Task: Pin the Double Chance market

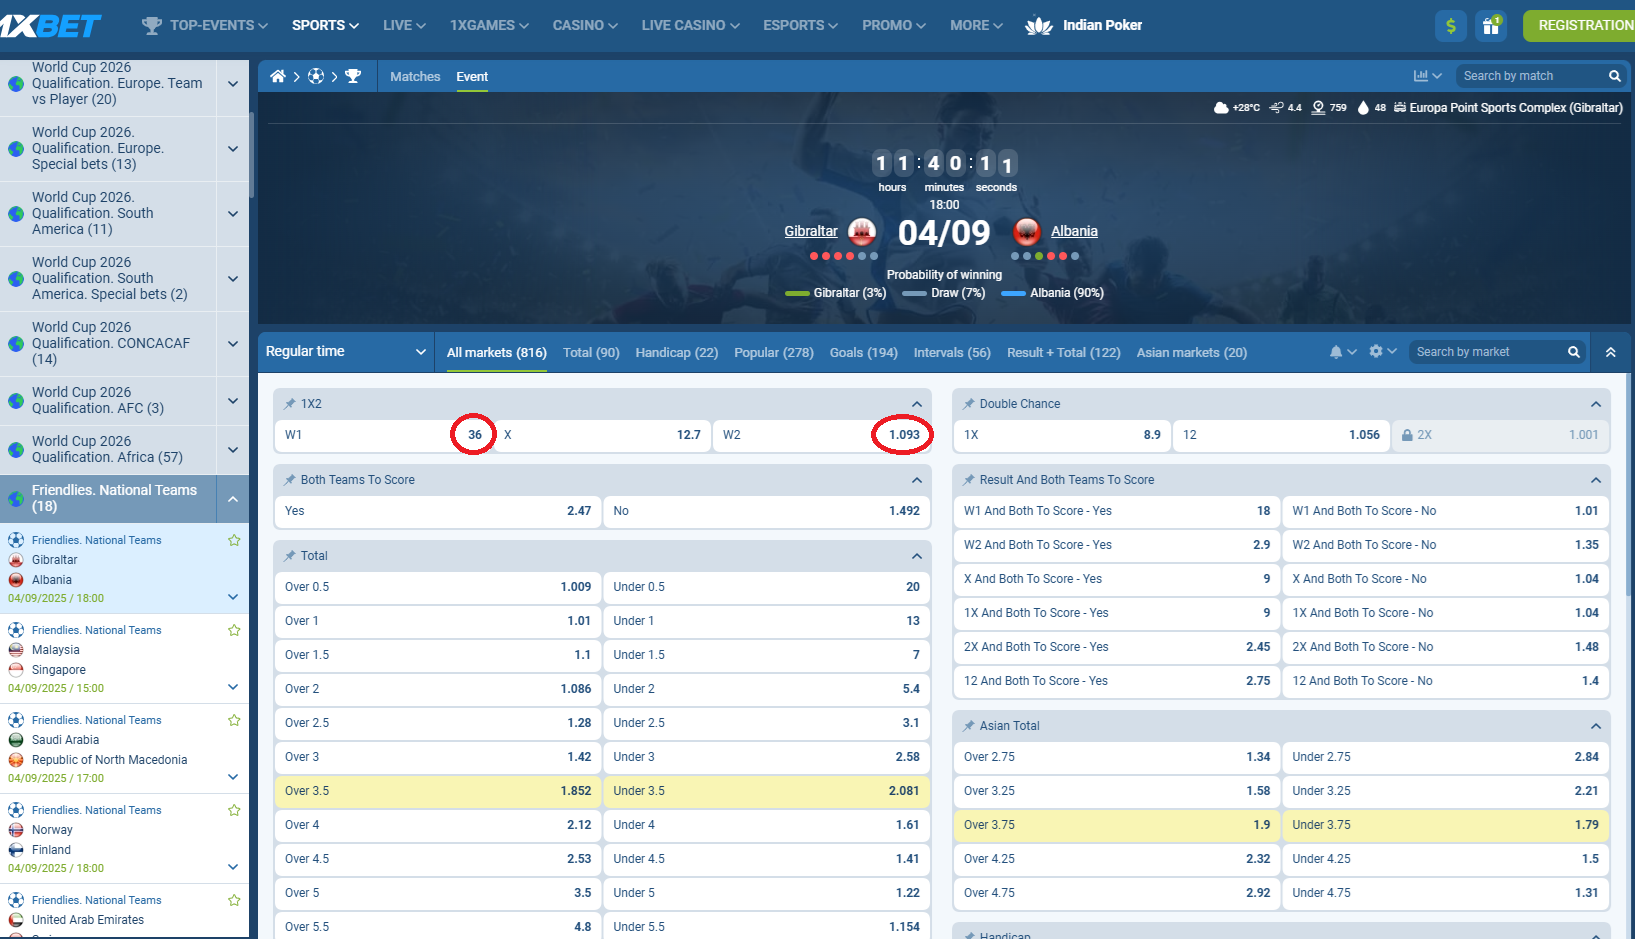Action: coord(969,404)
